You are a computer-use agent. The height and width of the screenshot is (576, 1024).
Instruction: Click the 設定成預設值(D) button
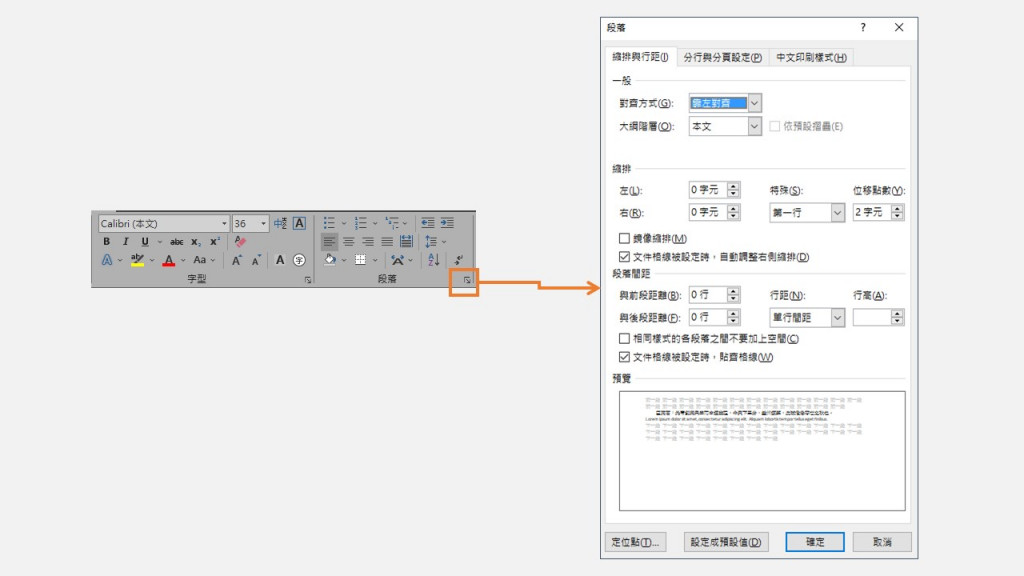(x=726, y=542)
